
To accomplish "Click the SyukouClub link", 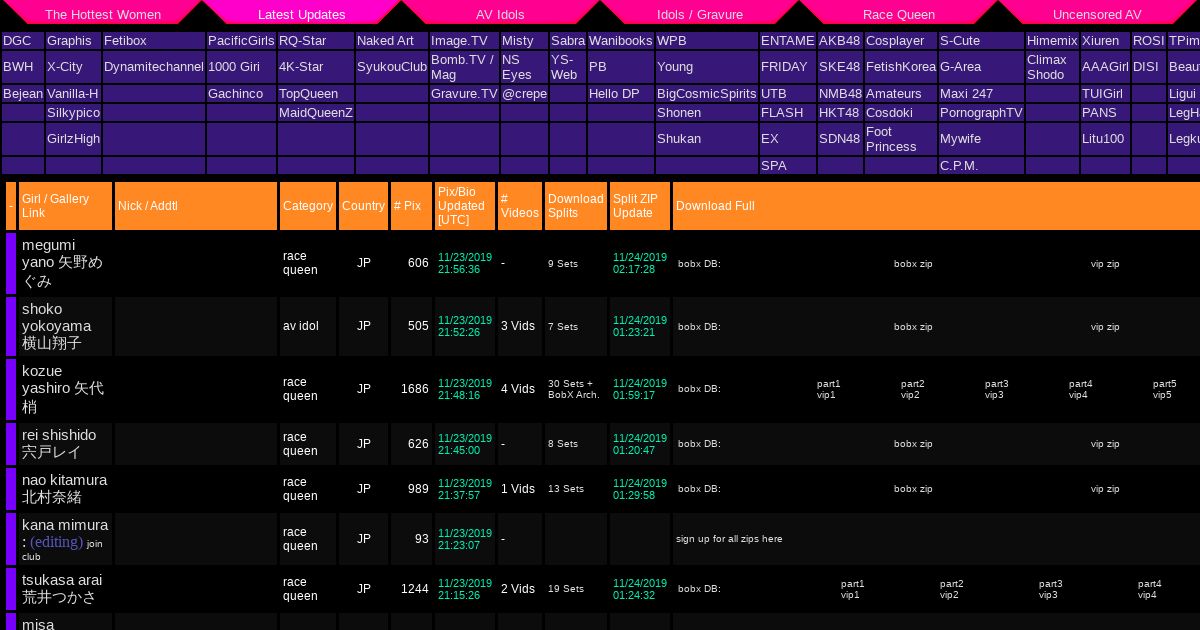I will pyautogui.click(x=392, y=67).
